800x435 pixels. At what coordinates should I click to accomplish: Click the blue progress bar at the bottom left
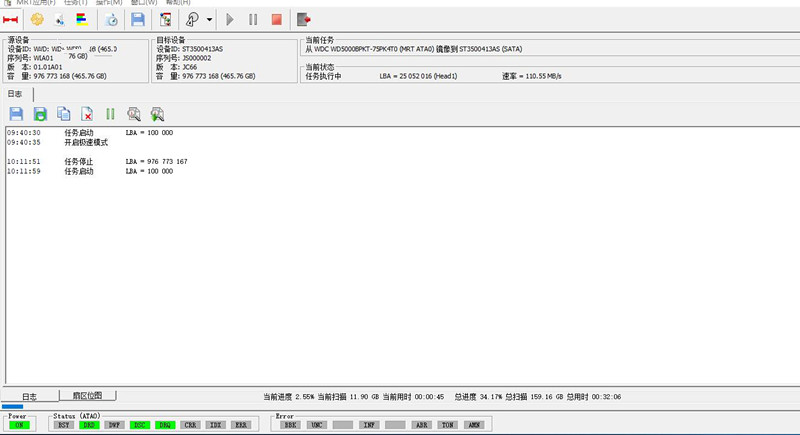tap(12, 406)
